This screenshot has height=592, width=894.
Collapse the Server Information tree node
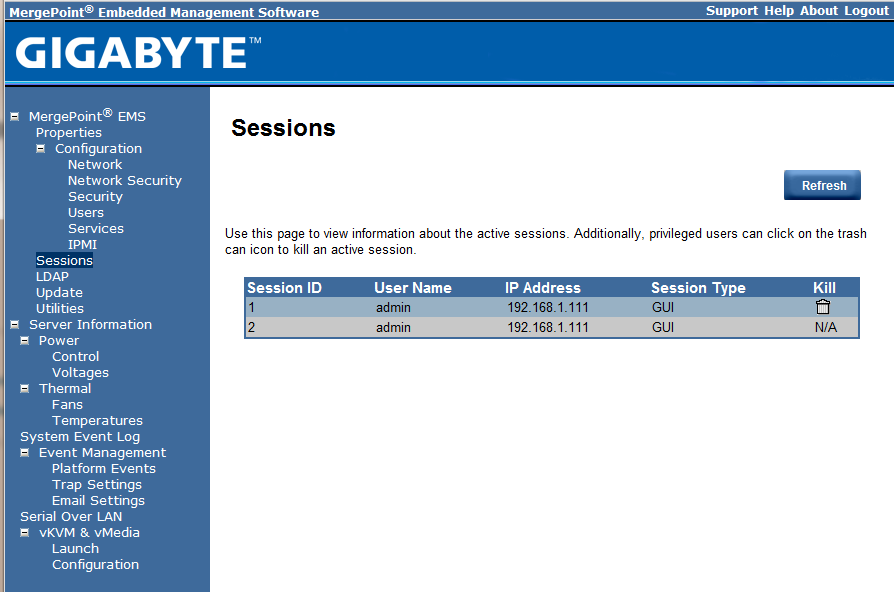pos(15,325)
